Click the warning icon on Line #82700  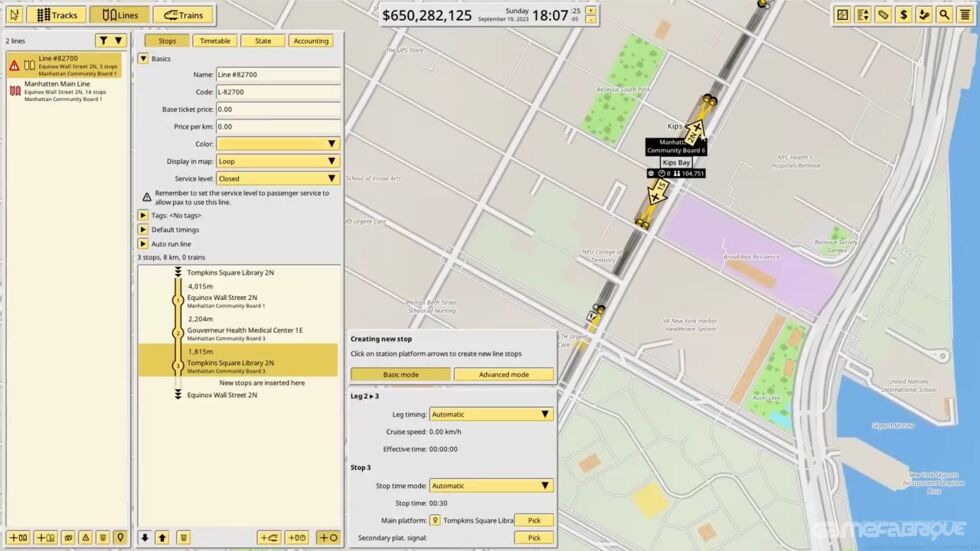(x=14, y=65)
